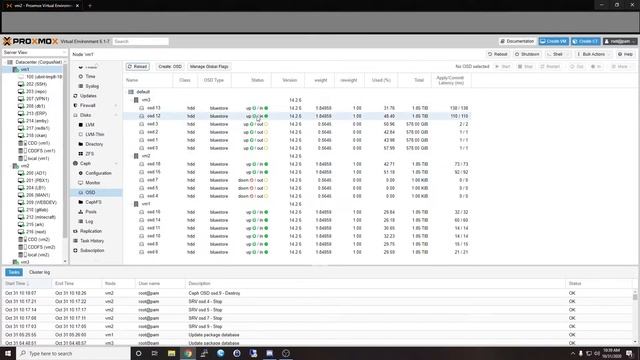Click Reboot node button
This screenshot has width=640, height=360.
(497, 54)
